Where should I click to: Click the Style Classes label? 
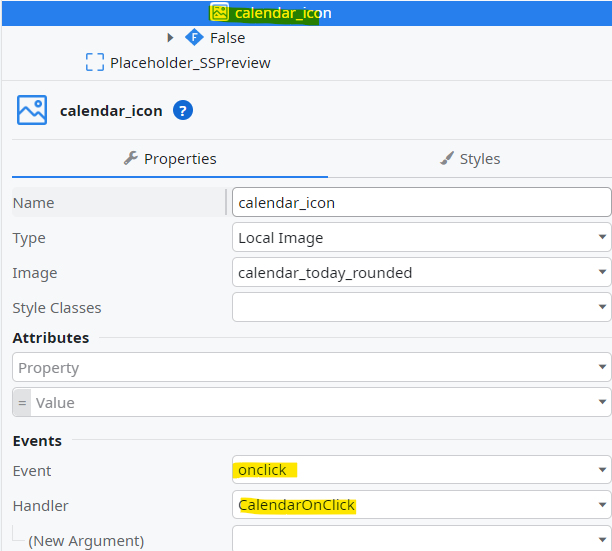[x=57, y=308]
